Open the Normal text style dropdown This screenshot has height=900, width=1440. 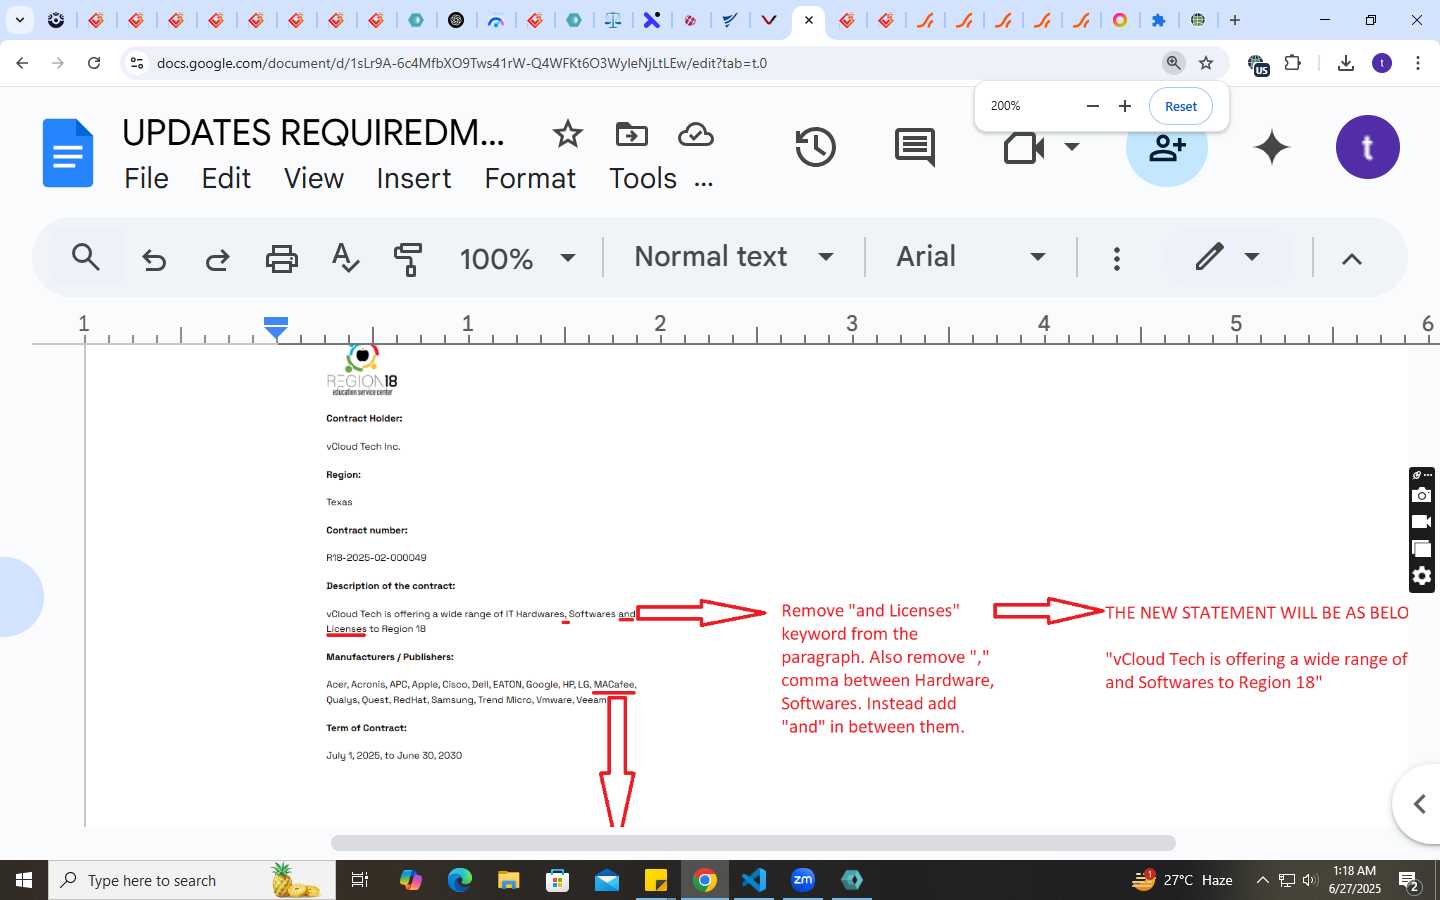pos(733,257)
